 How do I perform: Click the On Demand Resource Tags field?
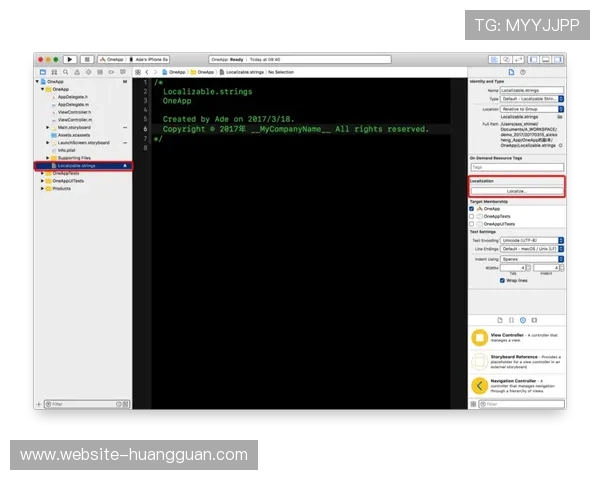[x=516, y=167]
